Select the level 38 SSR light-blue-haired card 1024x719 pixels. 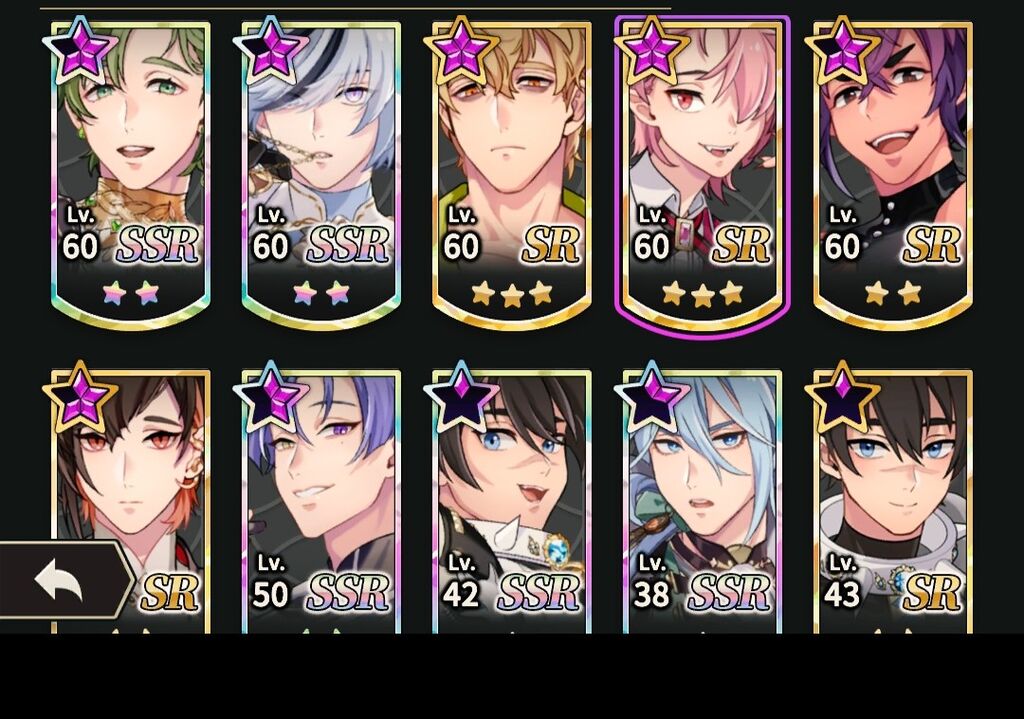pos(703,502)
